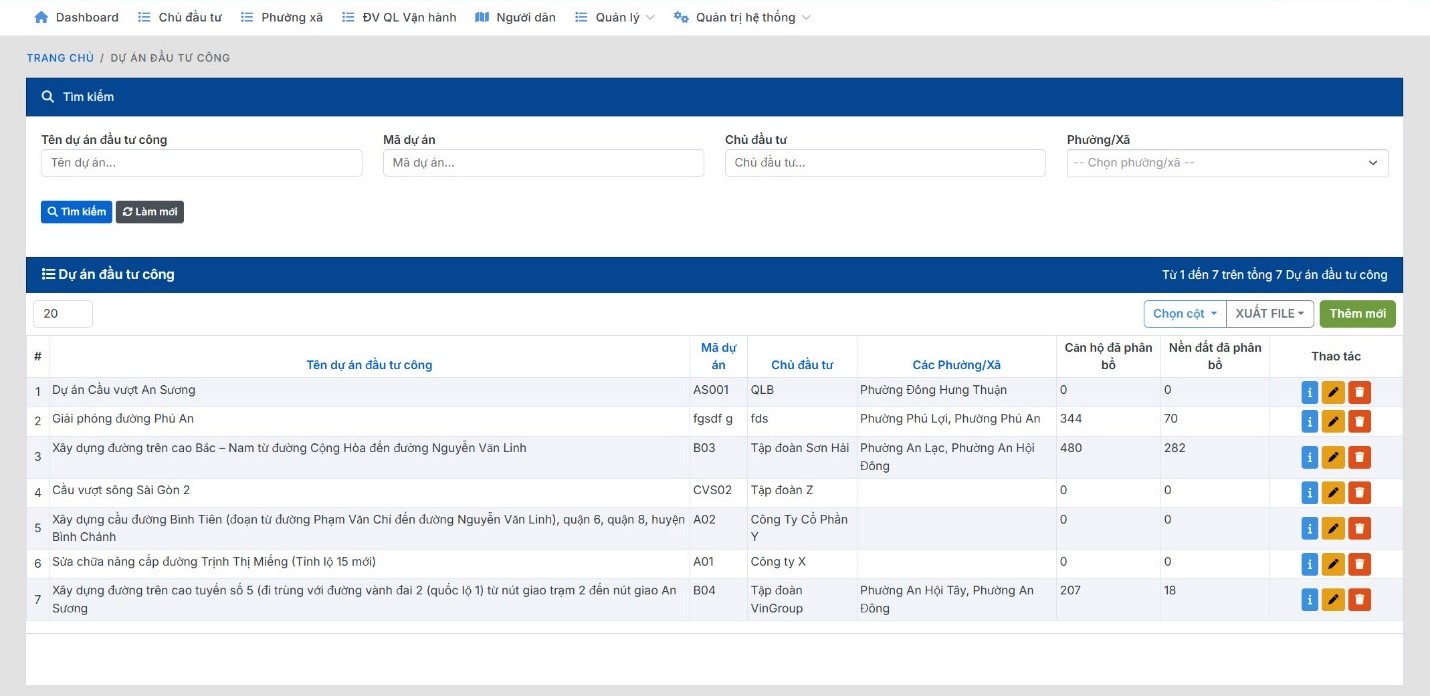
Task: Click the Mã dự án input field
Action: (544, 163)
